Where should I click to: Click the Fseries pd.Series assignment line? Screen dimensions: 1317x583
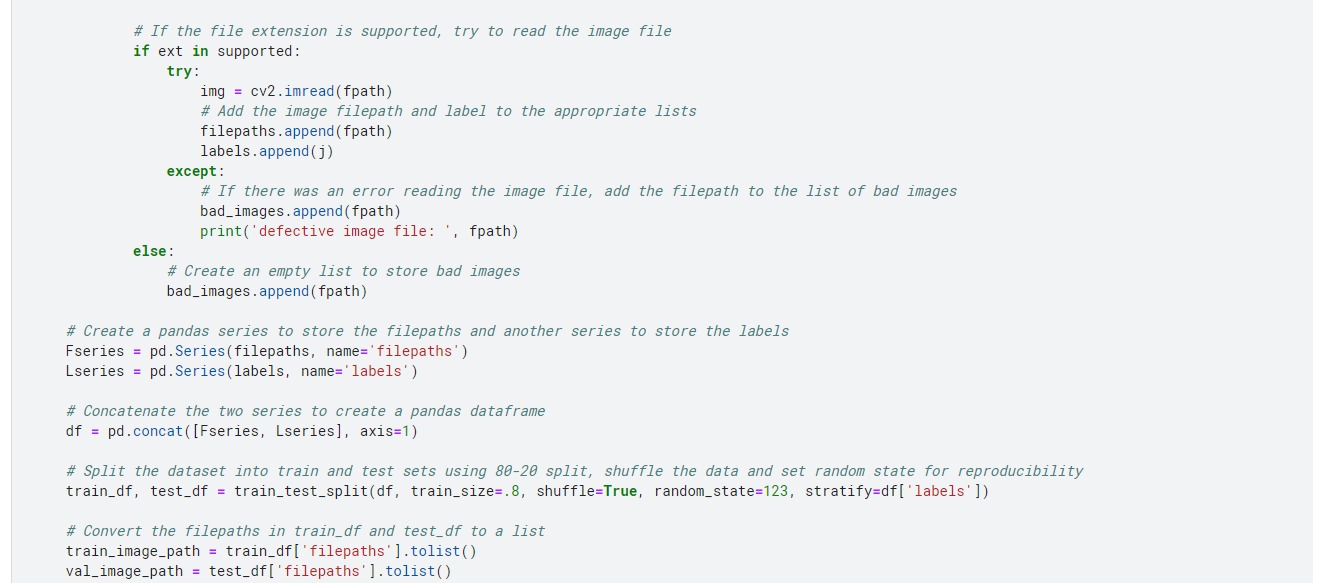[x=266, y=351]
